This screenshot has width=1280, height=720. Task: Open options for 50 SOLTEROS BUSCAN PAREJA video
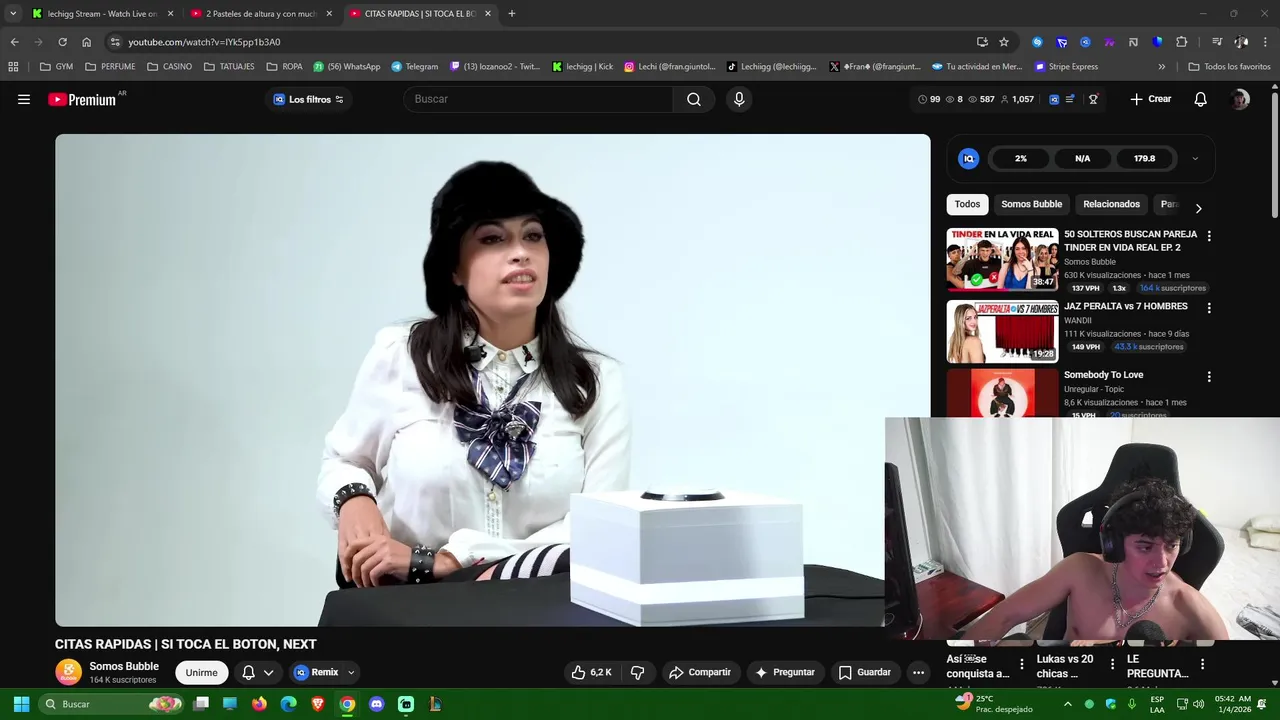pyautogui.click(x=1209, y=236)
